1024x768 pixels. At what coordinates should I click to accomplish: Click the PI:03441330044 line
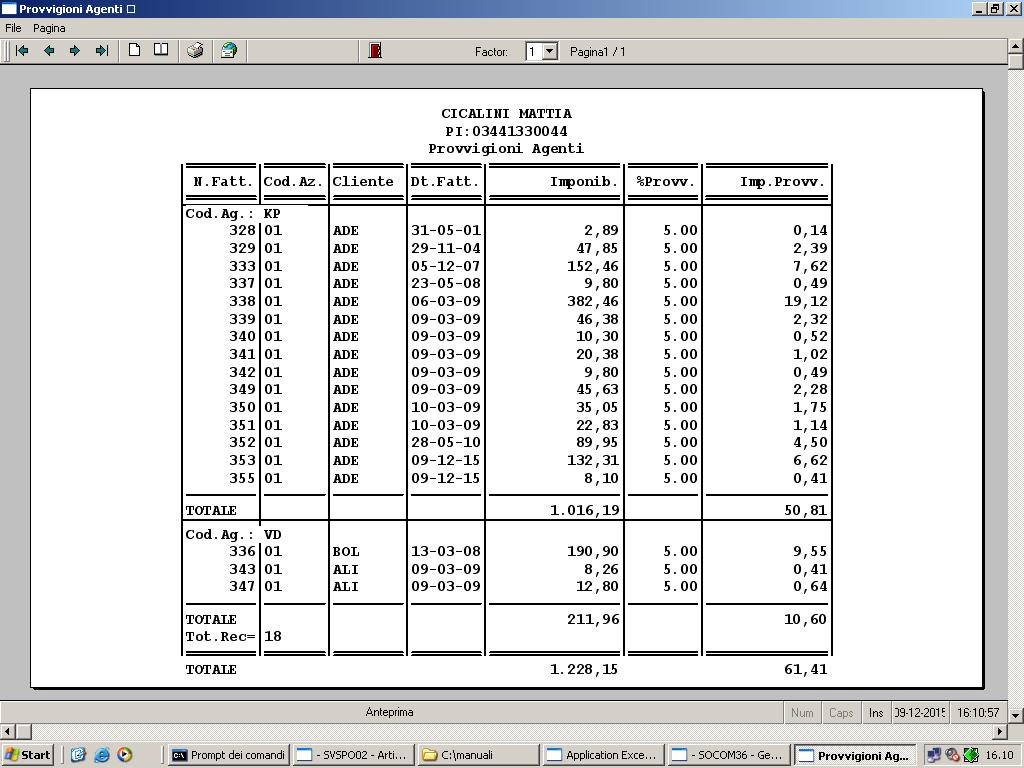(x=506, y=131)
